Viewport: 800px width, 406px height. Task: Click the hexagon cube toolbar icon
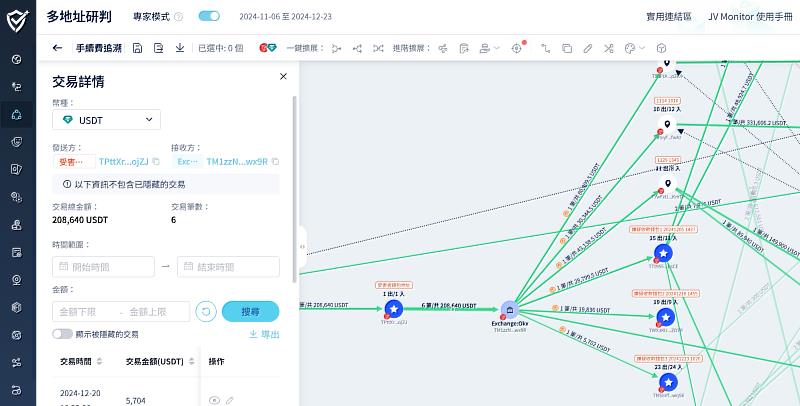point(661,48)
